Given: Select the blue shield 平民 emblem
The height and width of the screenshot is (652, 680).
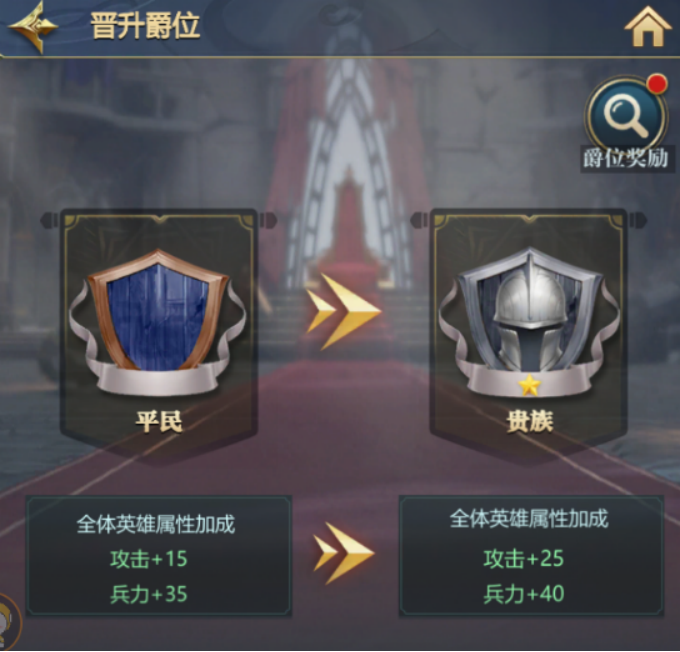Looking at the screenshot, I should pyautogui.click(x=157, y=322).
